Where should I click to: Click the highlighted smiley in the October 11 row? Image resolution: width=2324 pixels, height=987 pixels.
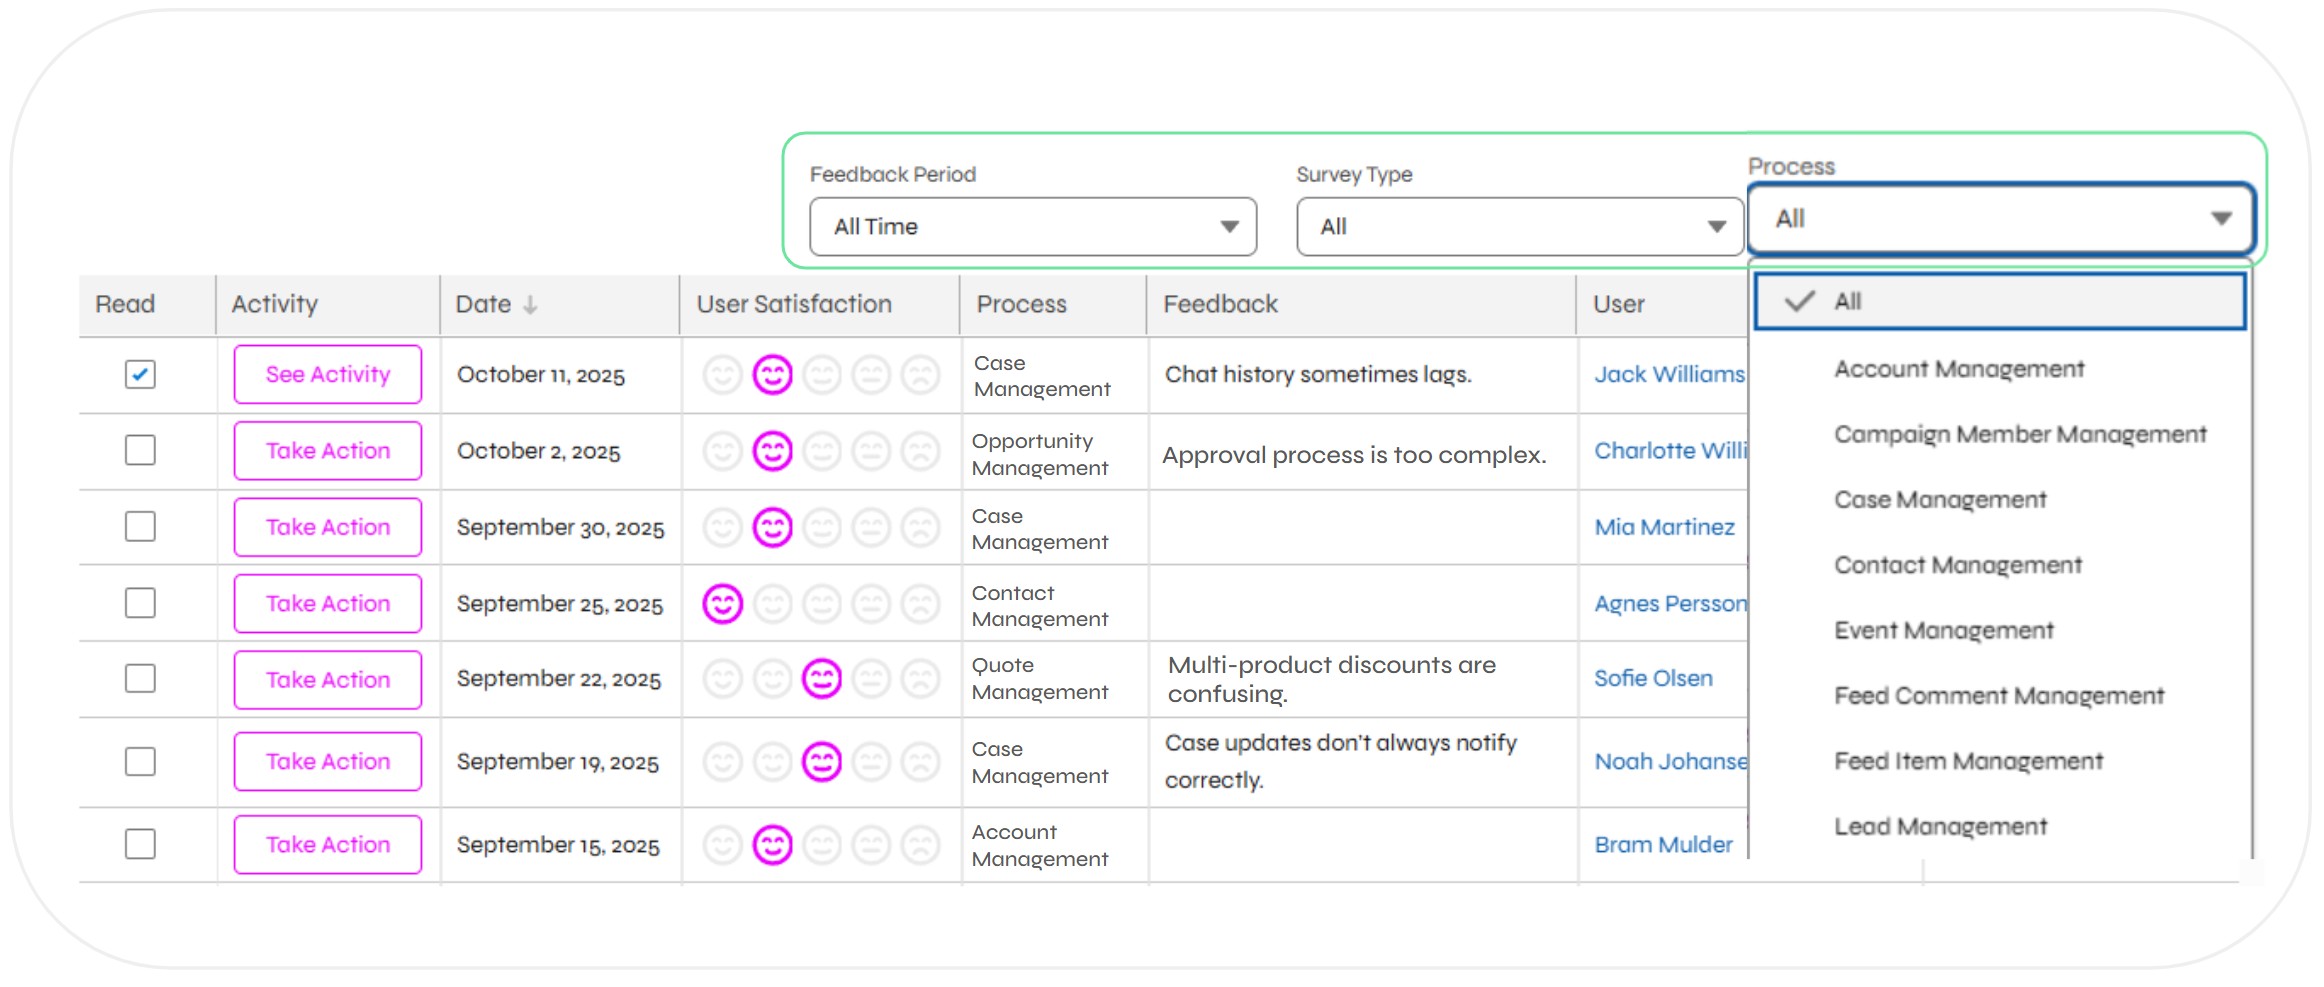[772, 375]
